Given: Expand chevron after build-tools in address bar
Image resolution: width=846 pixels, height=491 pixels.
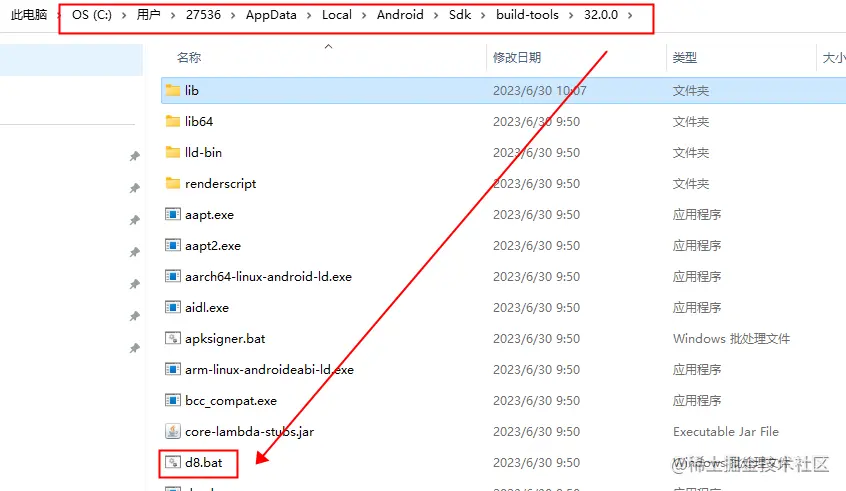Looking at the screenshot, I should tap(571, 15).
